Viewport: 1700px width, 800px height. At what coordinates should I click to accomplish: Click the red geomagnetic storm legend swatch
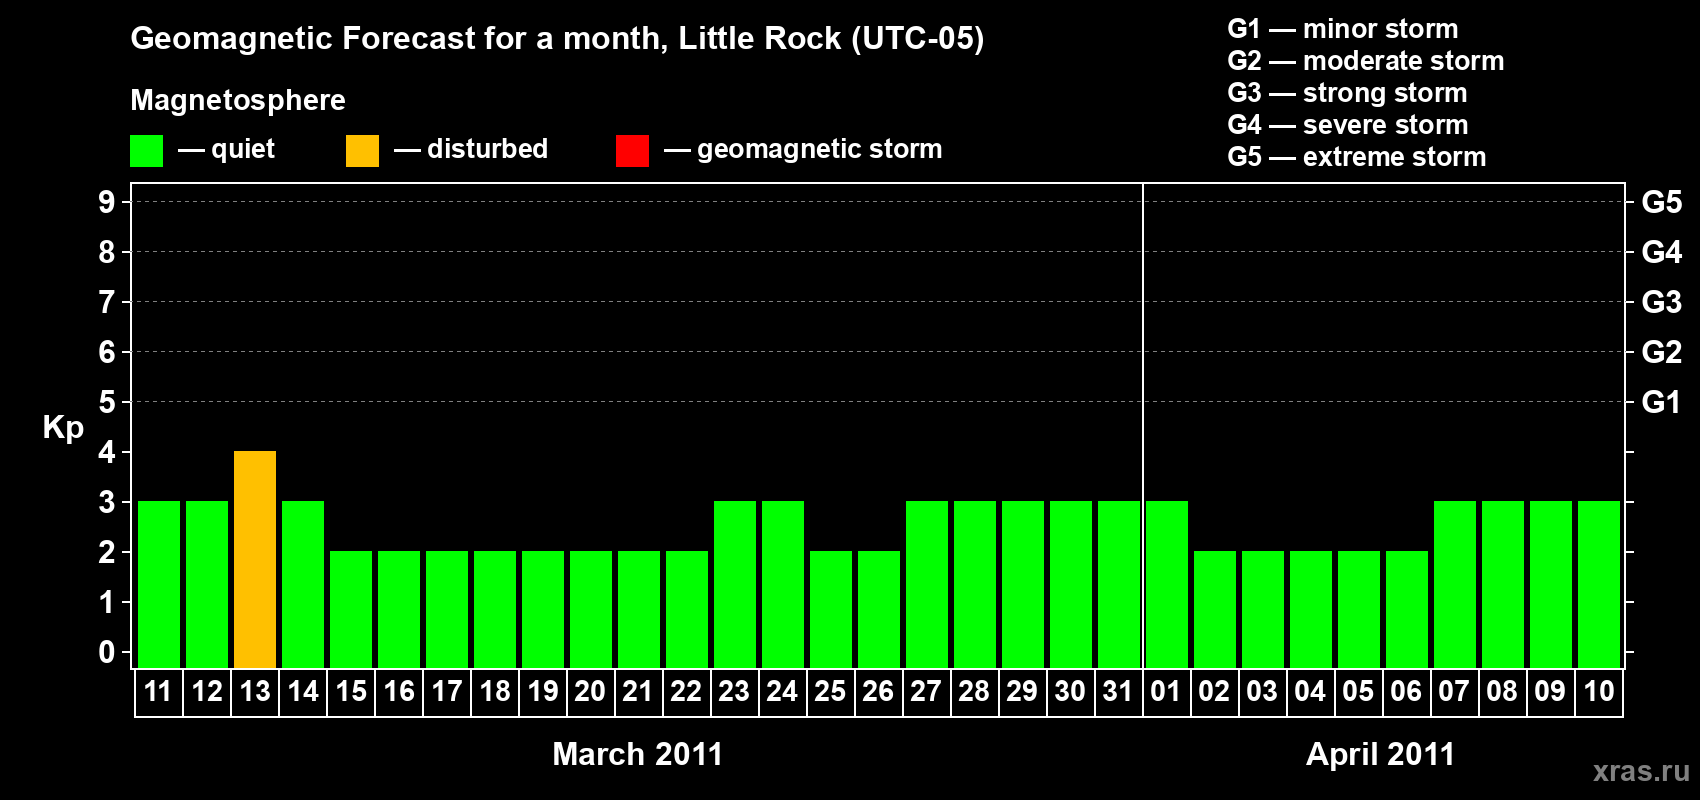click(632, 151)
